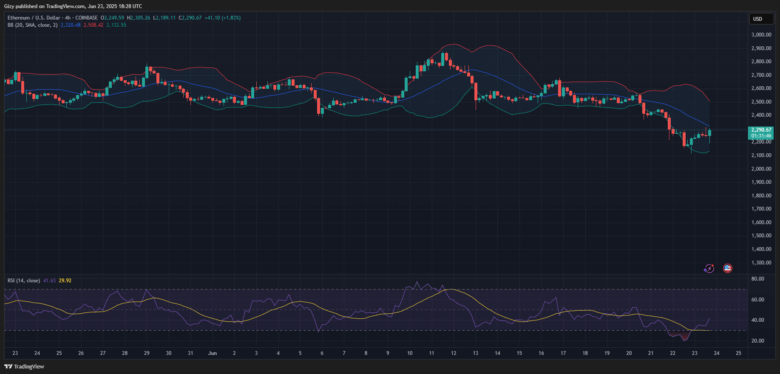Click date 29 on the time axis

[x=146, y=353]
